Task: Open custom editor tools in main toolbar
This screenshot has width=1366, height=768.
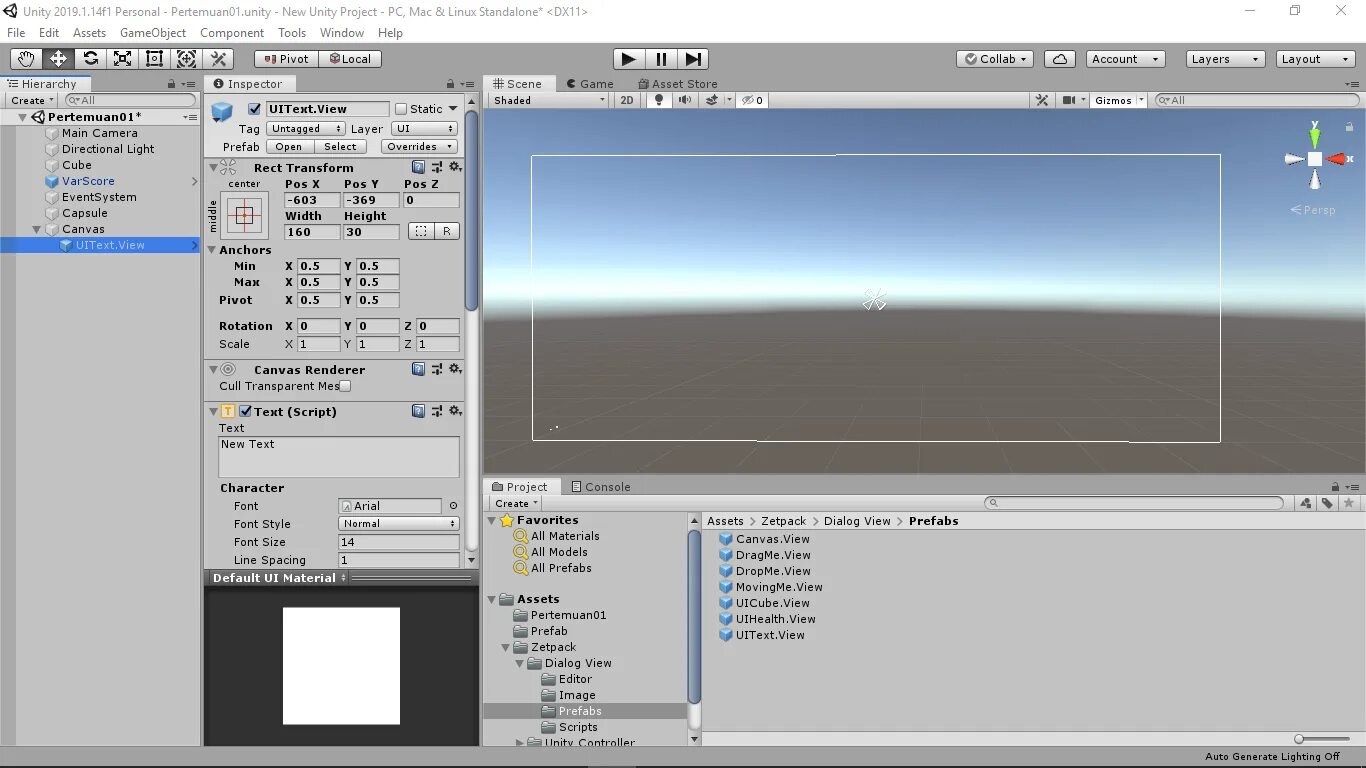Action: [x=218, y=59]
